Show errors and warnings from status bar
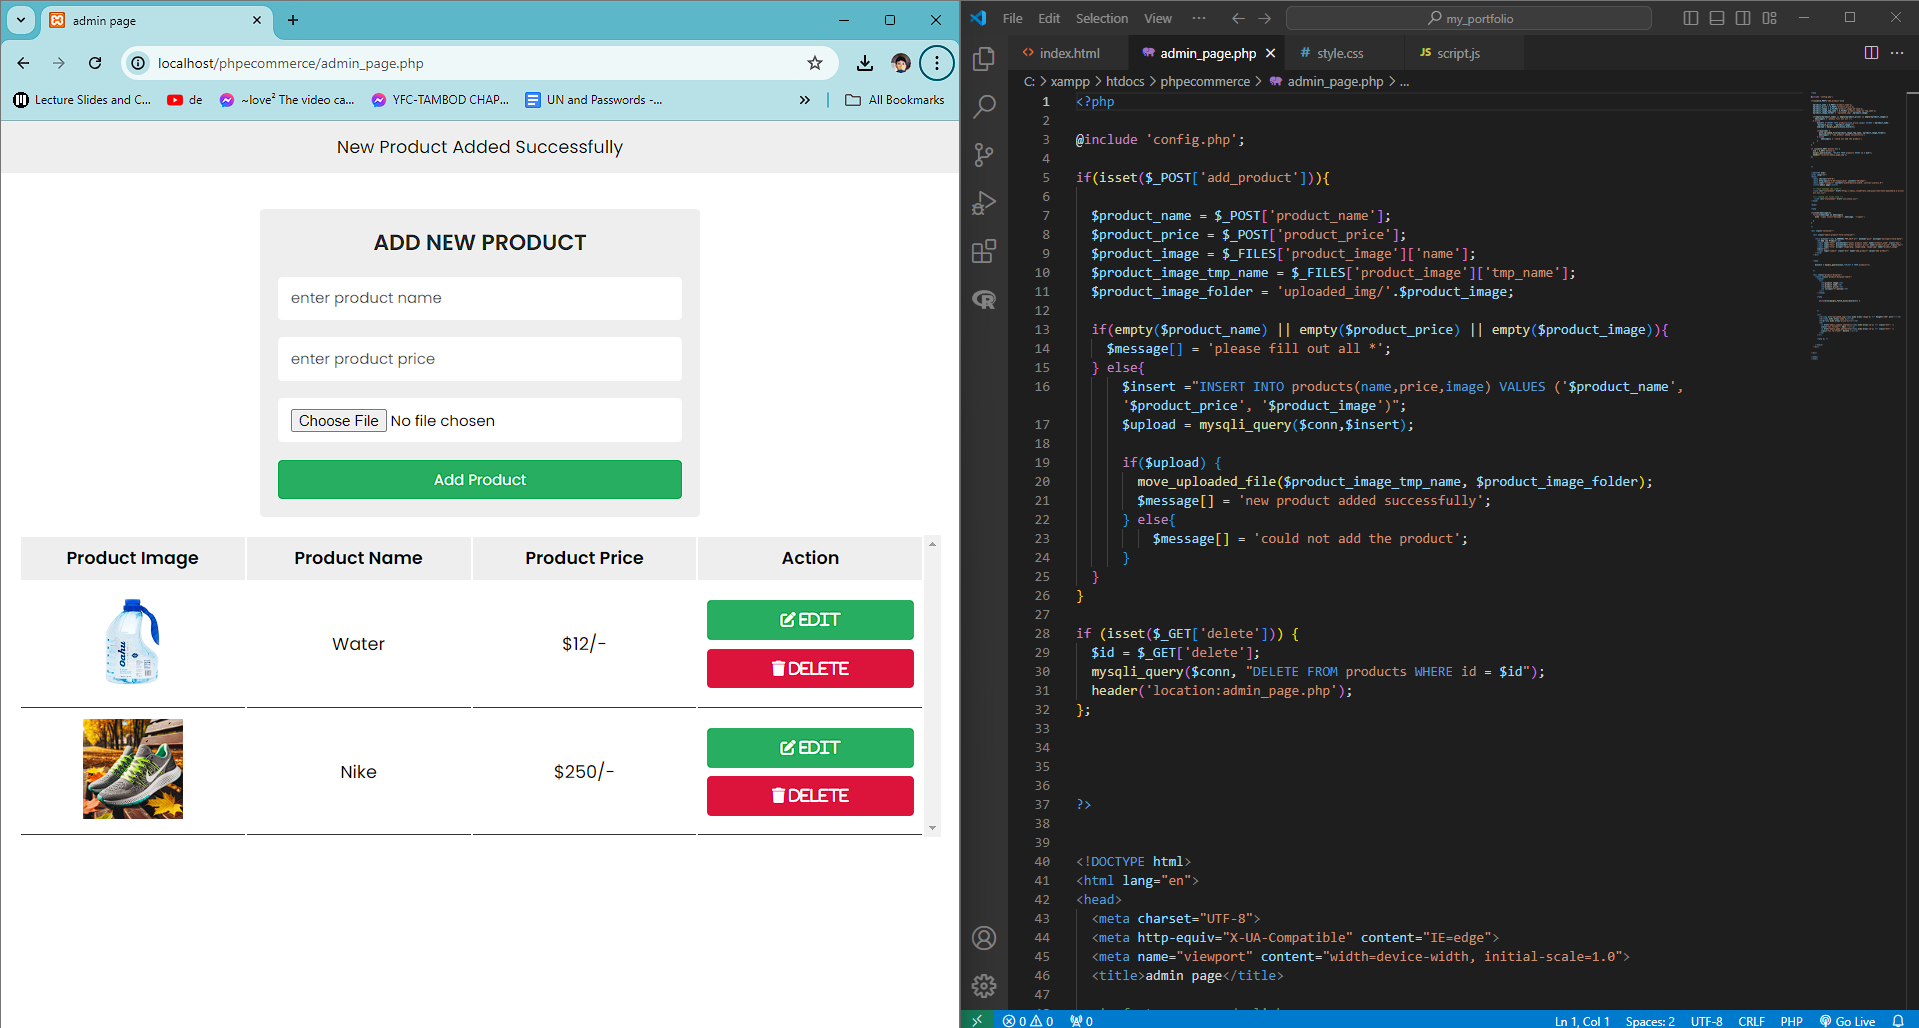1919x1028 pixels. pyautogui.click(x=1028, y=1020)
